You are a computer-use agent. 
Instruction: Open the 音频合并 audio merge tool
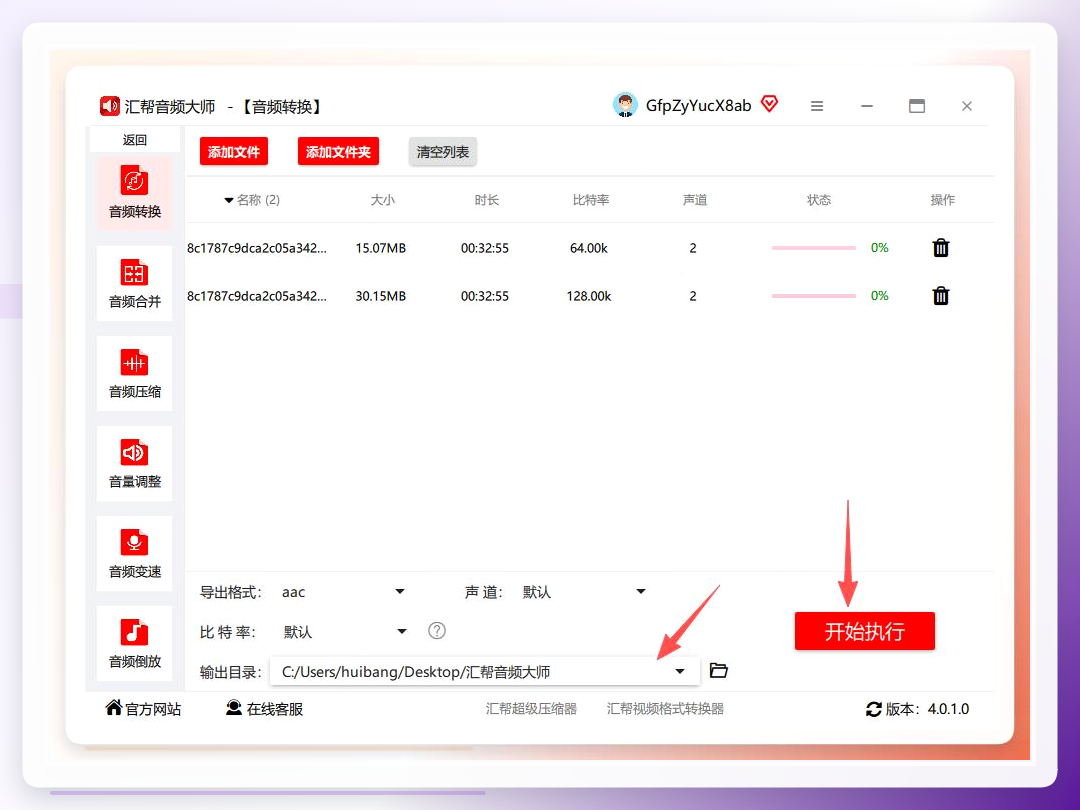(134, 283)
